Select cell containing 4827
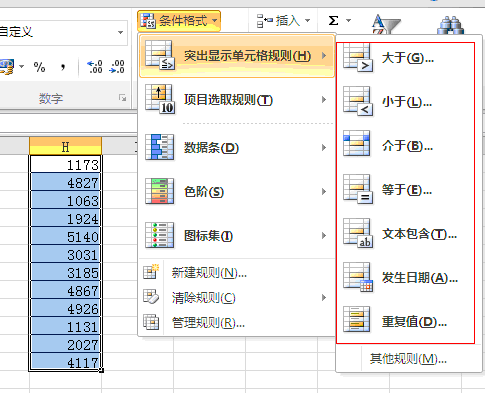 pos(65,182)
